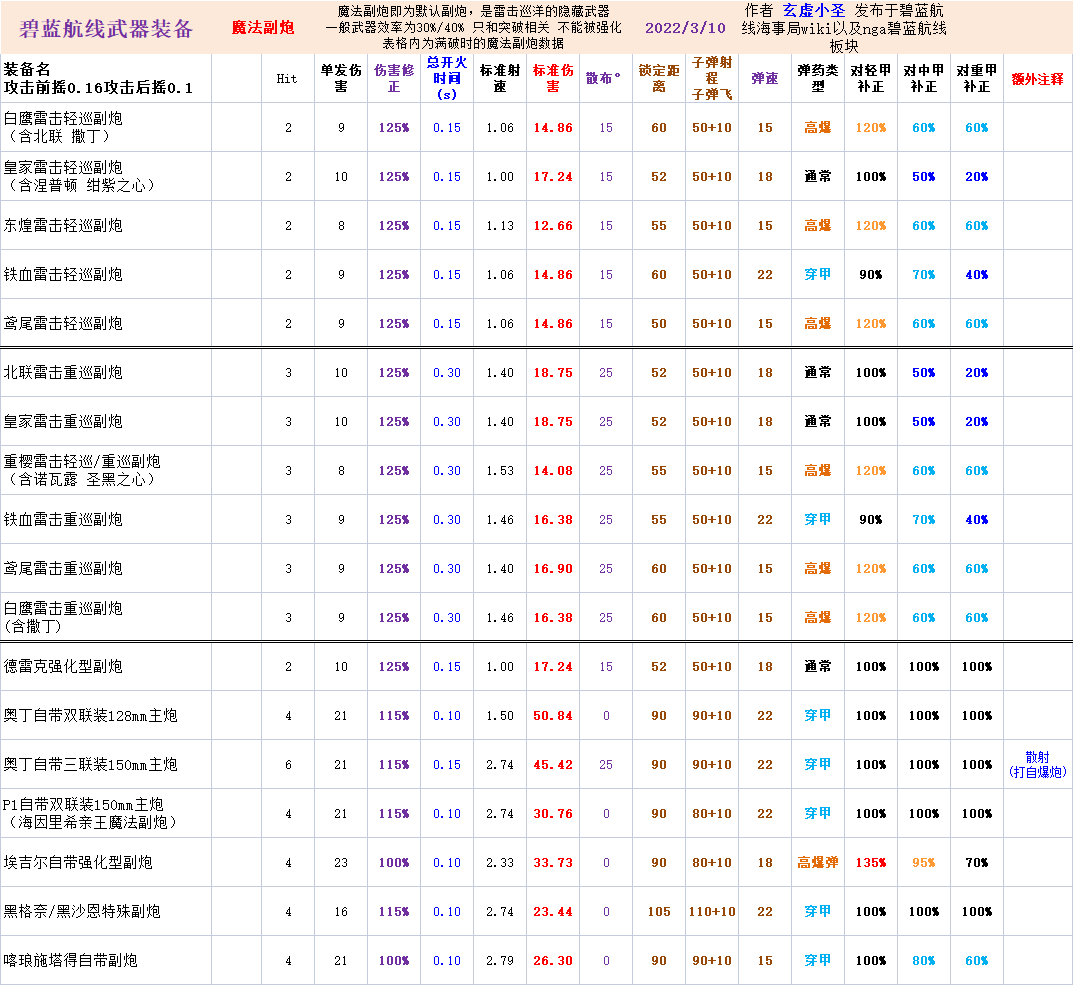Click the 皇家雷击重巡副炮 row name
The image size is (1073, 985).
[x=63, y=422]
